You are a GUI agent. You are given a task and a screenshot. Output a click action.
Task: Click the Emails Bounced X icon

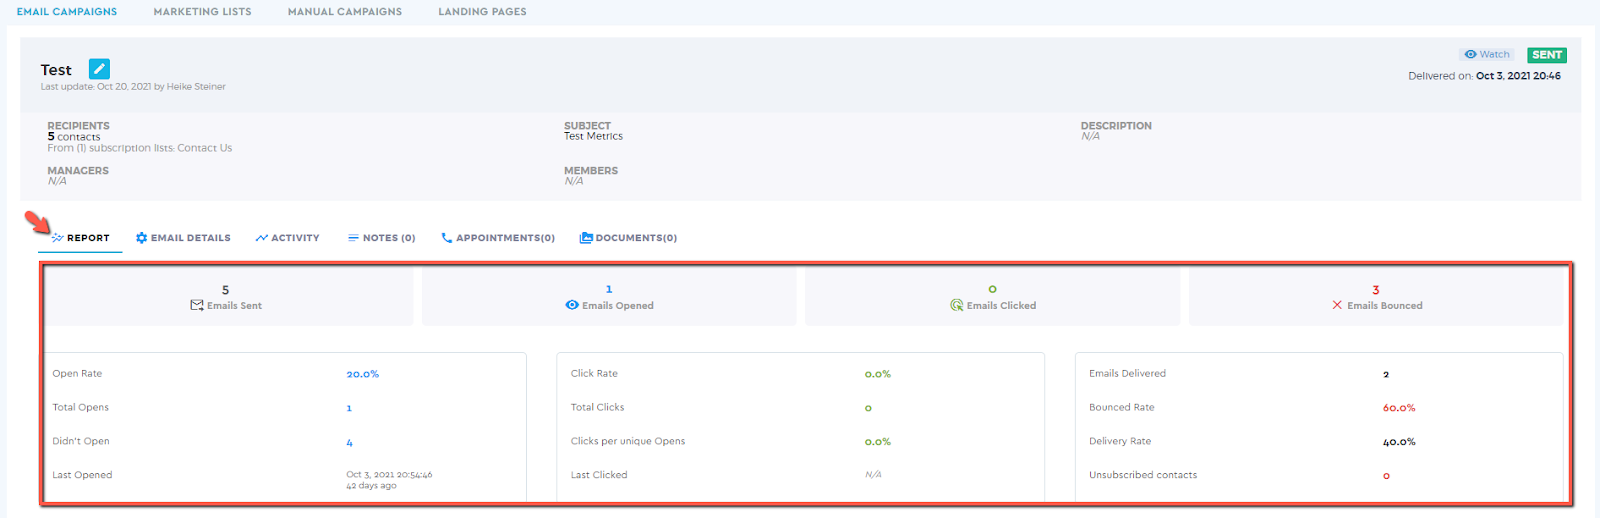click(x=1337, y=305)
